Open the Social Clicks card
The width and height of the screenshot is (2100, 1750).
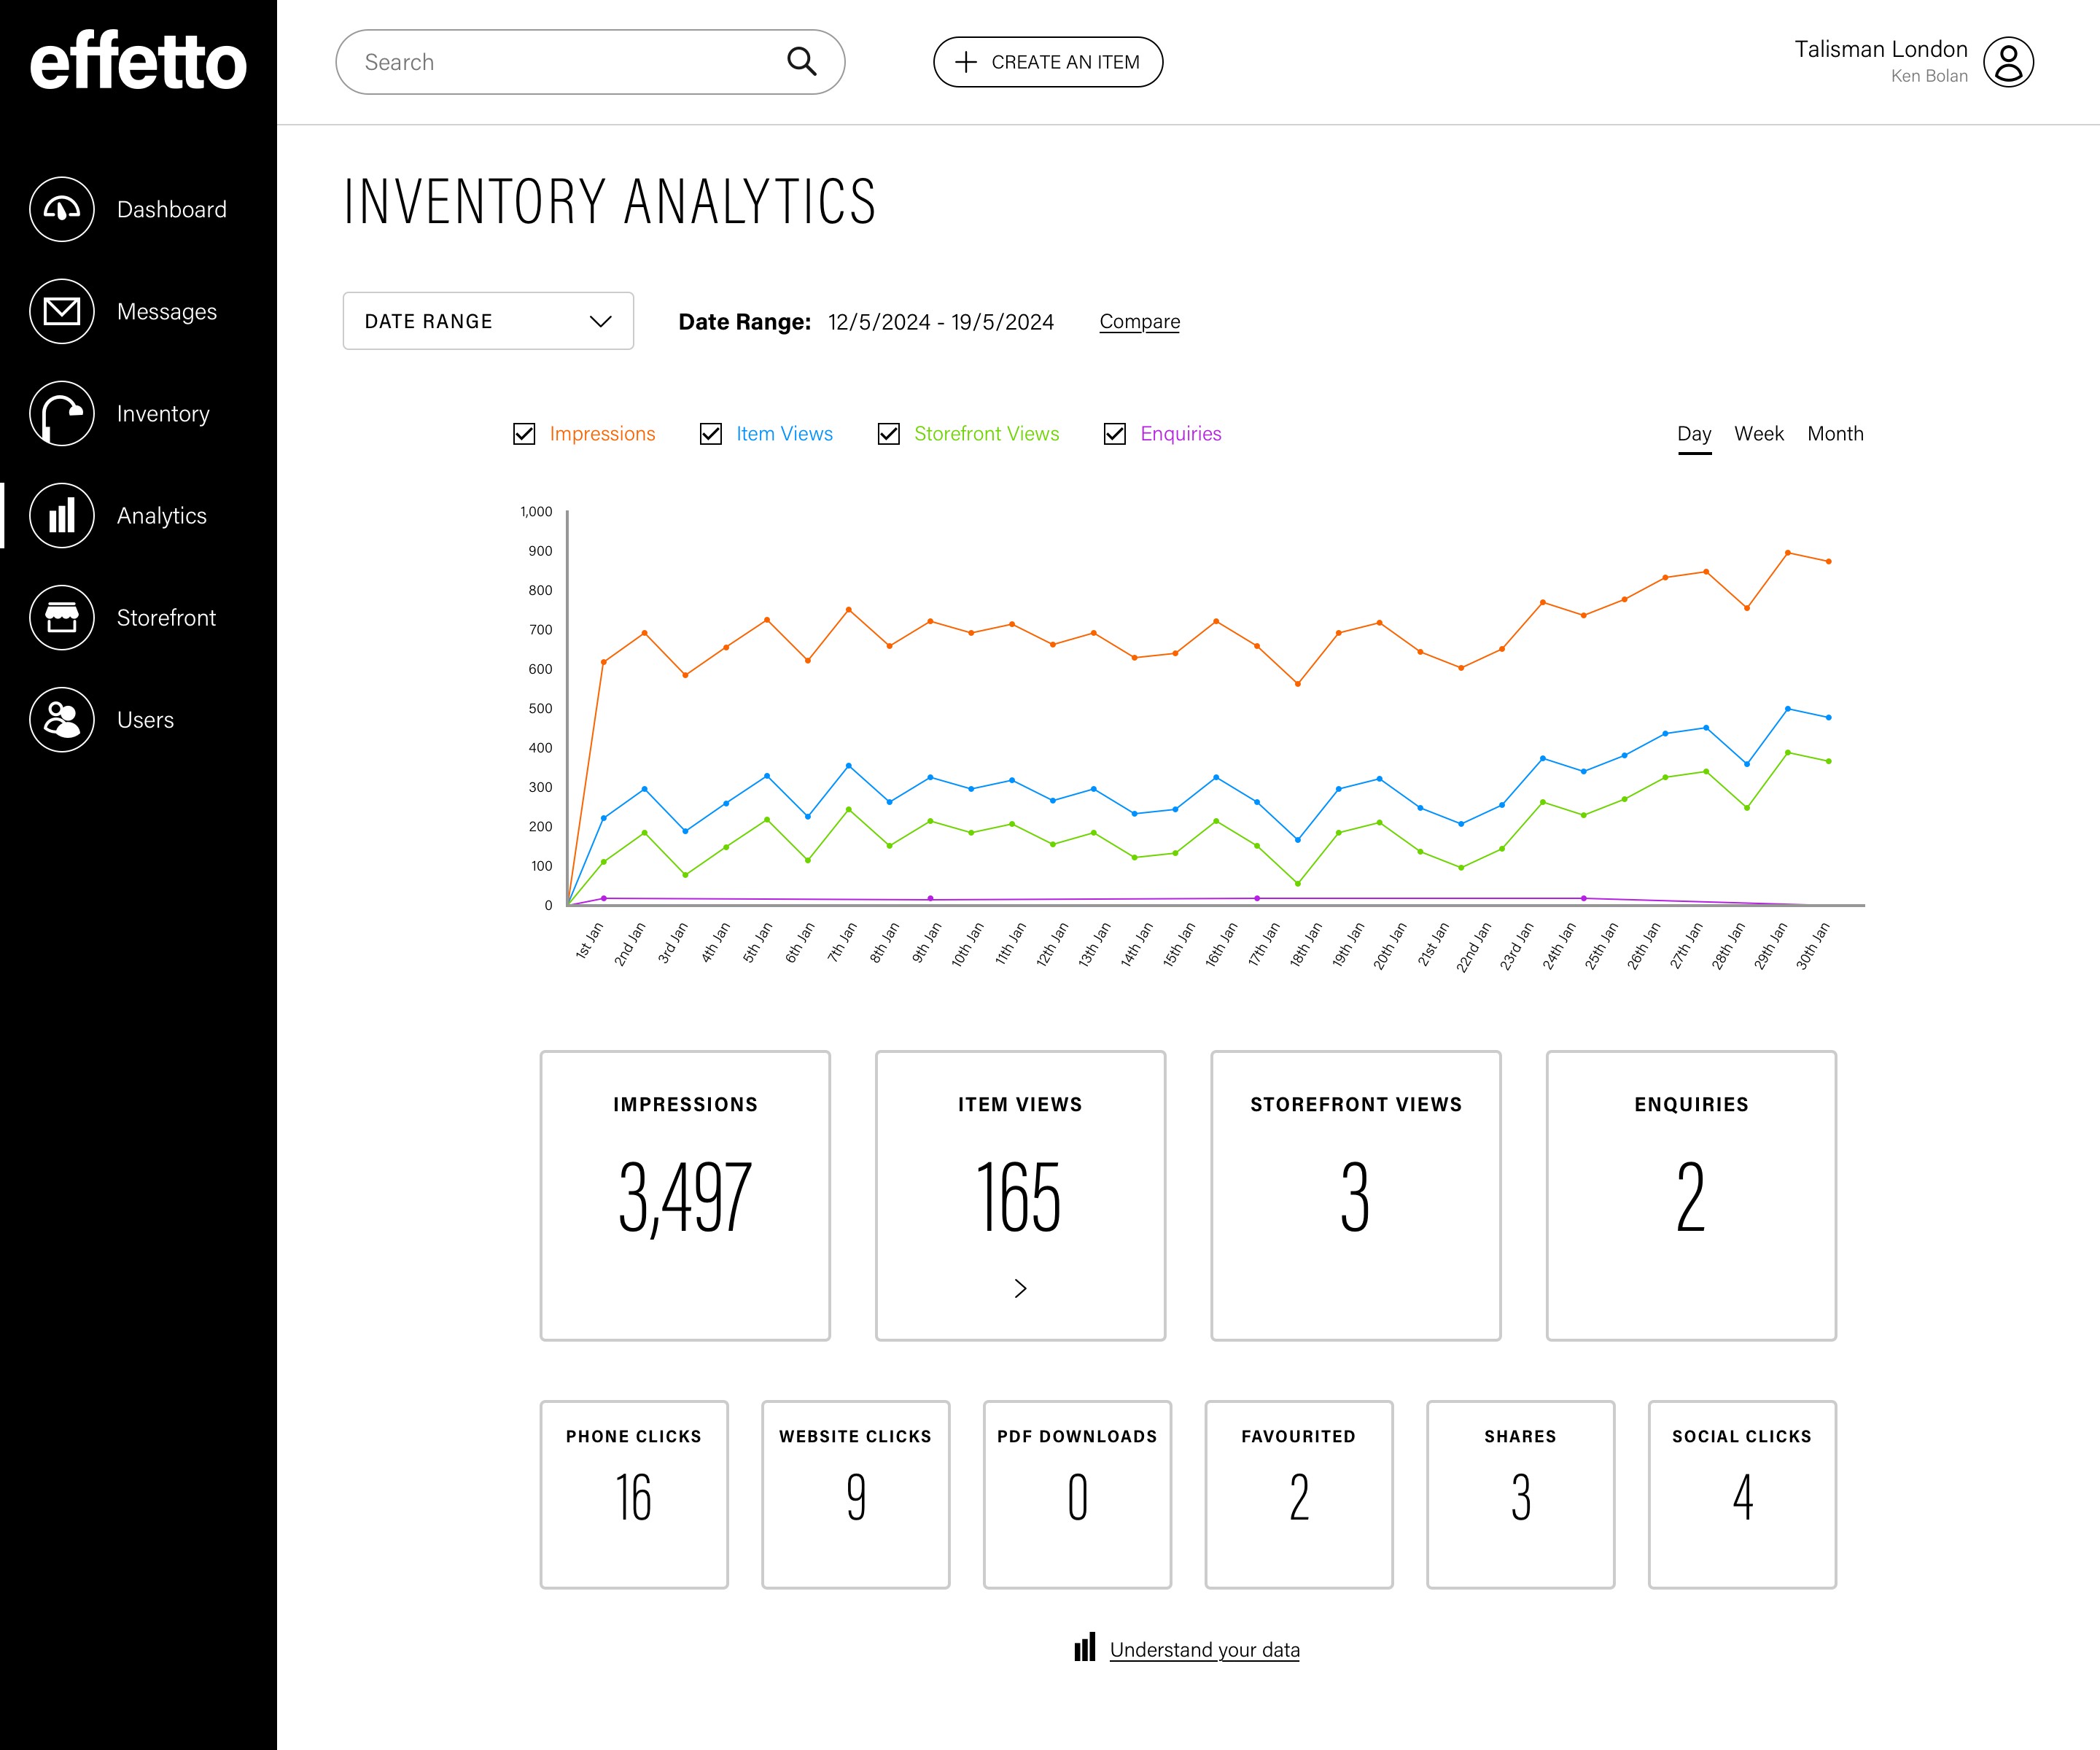[1743, 1495]
